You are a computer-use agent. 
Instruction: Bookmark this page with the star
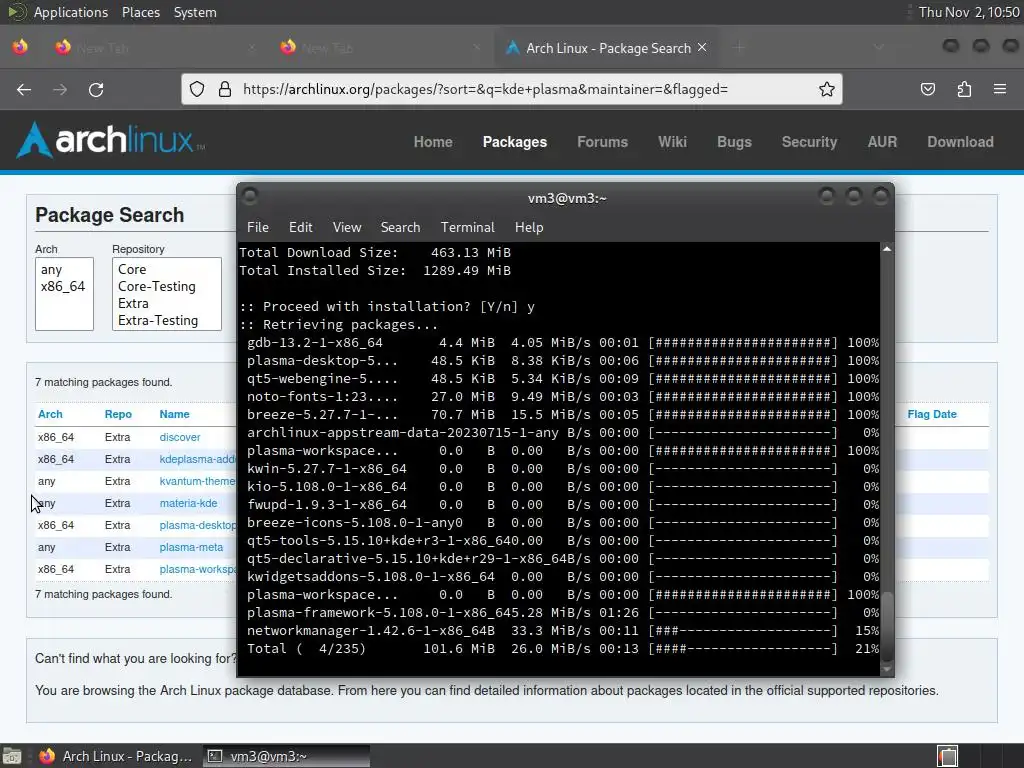click(827, 89)
